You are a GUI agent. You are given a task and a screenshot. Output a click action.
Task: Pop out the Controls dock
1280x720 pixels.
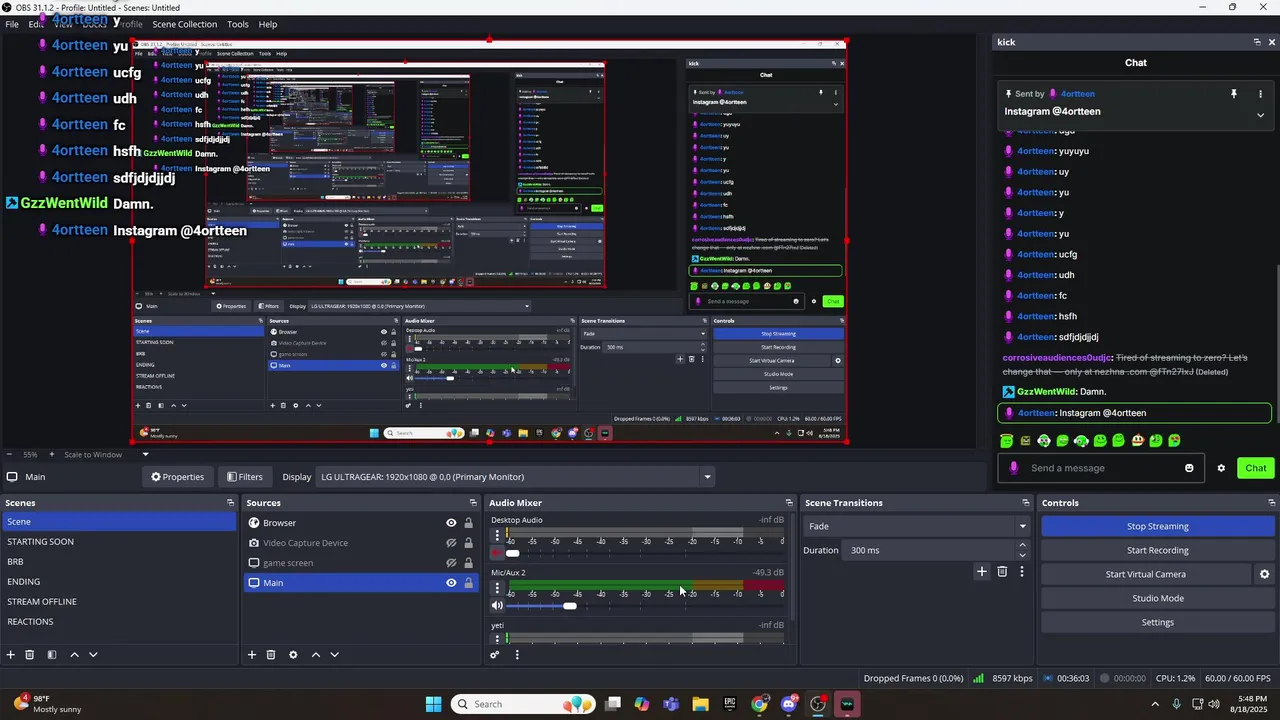pyautogui.click(x=1272, y=503)
